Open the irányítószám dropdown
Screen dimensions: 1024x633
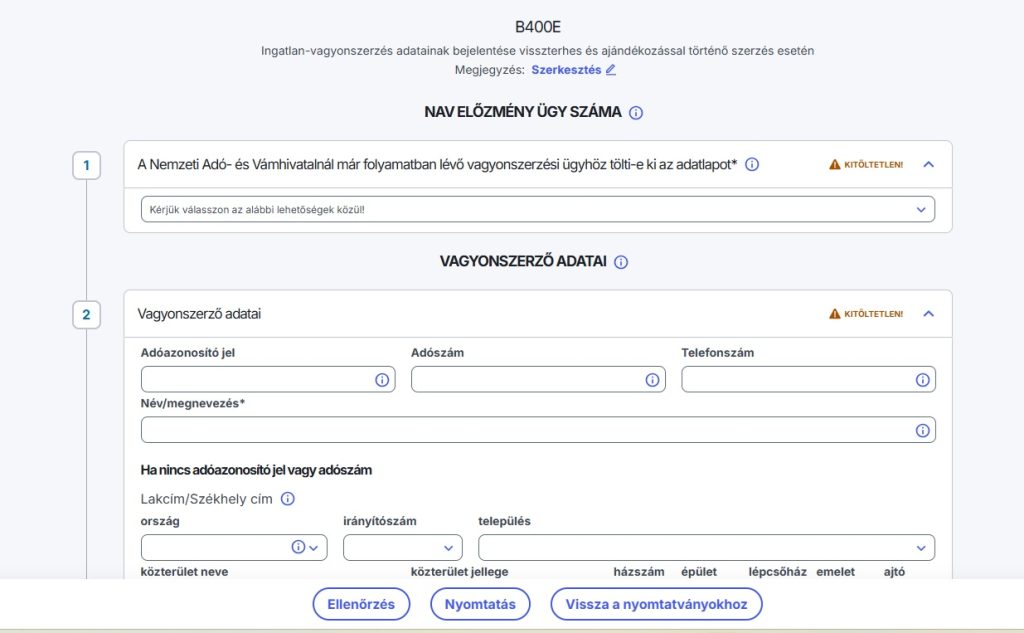point(402,547)
